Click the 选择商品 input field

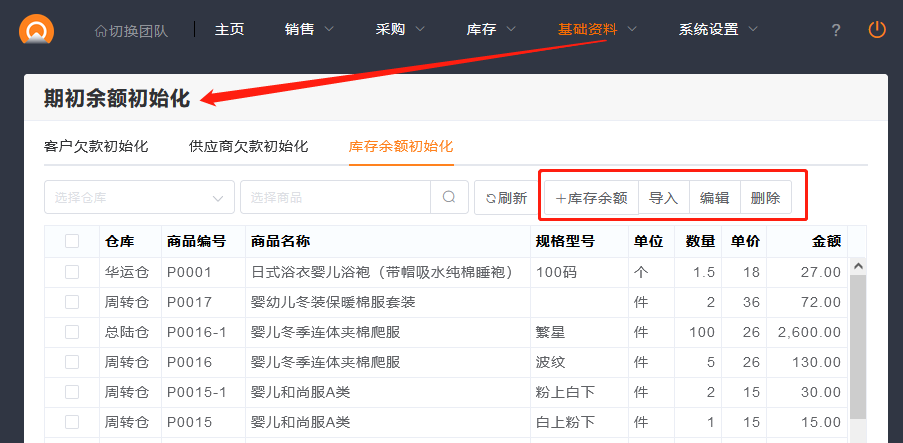tap(335, 197)
